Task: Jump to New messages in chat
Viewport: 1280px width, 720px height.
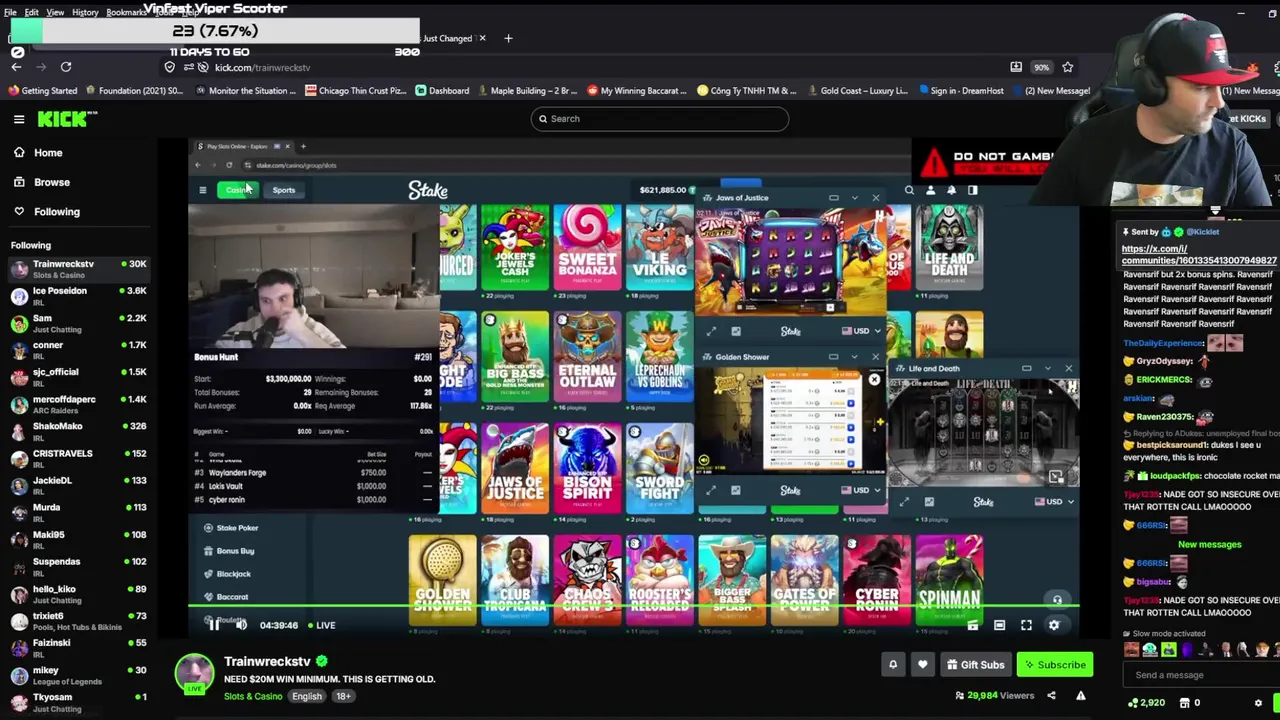Action: tap(1209, 545)
